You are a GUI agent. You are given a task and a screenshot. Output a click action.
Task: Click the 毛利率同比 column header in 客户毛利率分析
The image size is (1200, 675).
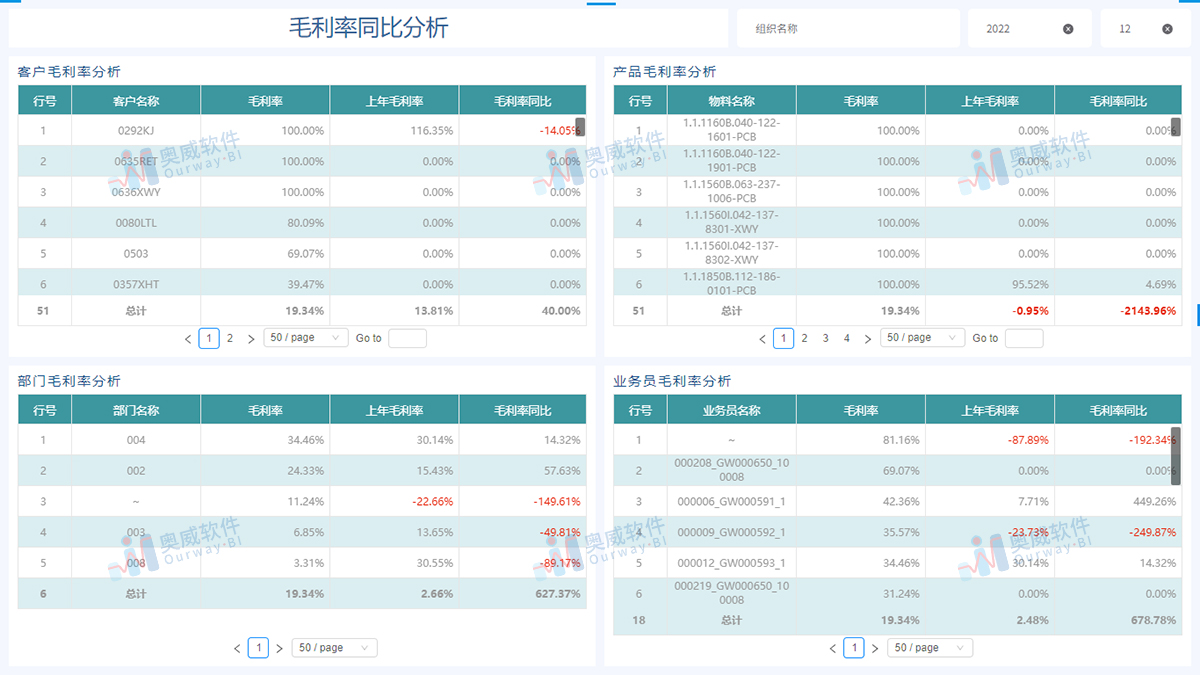pyautogui.click(x=521, y=100)
